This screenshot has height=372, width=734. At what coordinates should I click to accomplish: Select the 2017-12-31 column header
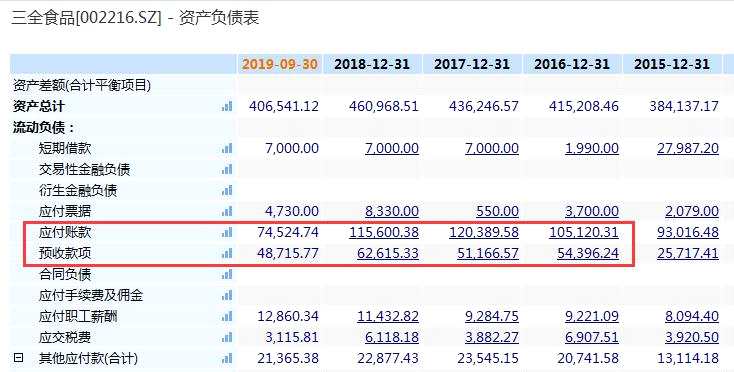point(472,64)
